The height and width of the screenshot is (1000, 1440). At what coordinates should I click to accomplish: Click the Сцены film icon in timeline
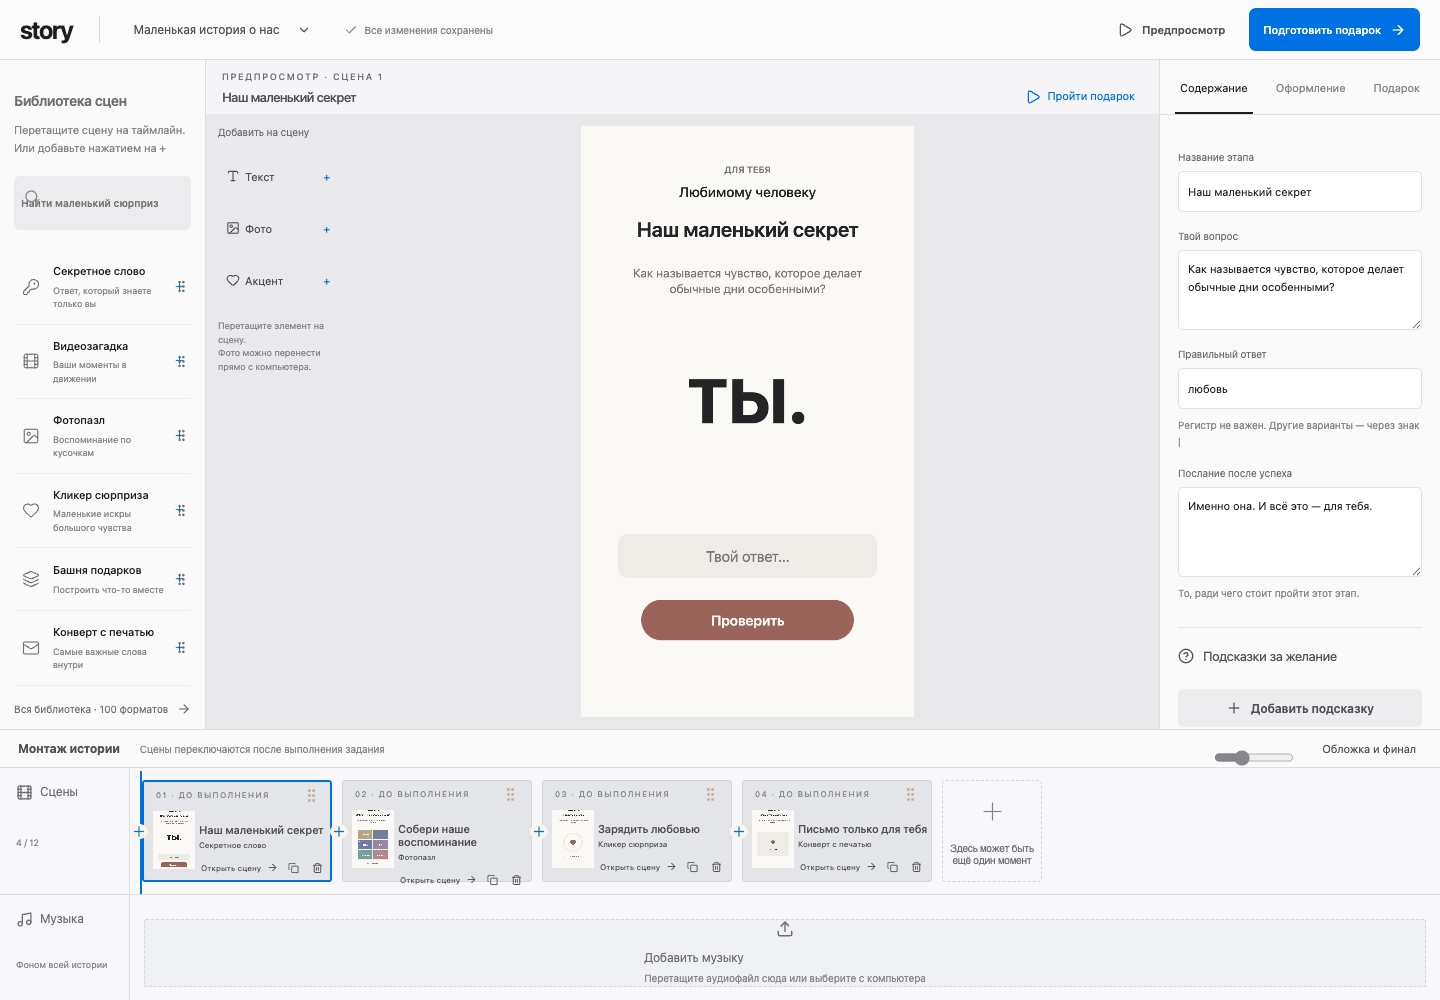[25, 792]
